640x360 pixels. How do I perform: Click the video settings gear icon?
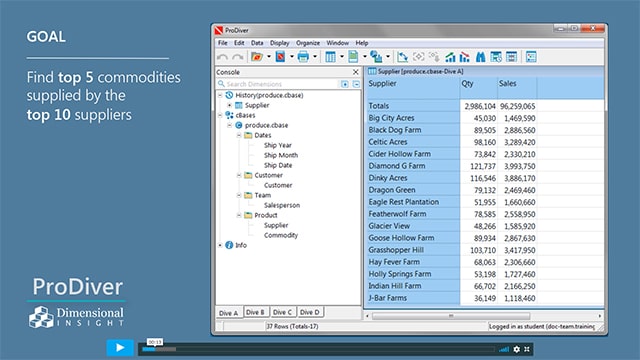click(x=517, y=349)
